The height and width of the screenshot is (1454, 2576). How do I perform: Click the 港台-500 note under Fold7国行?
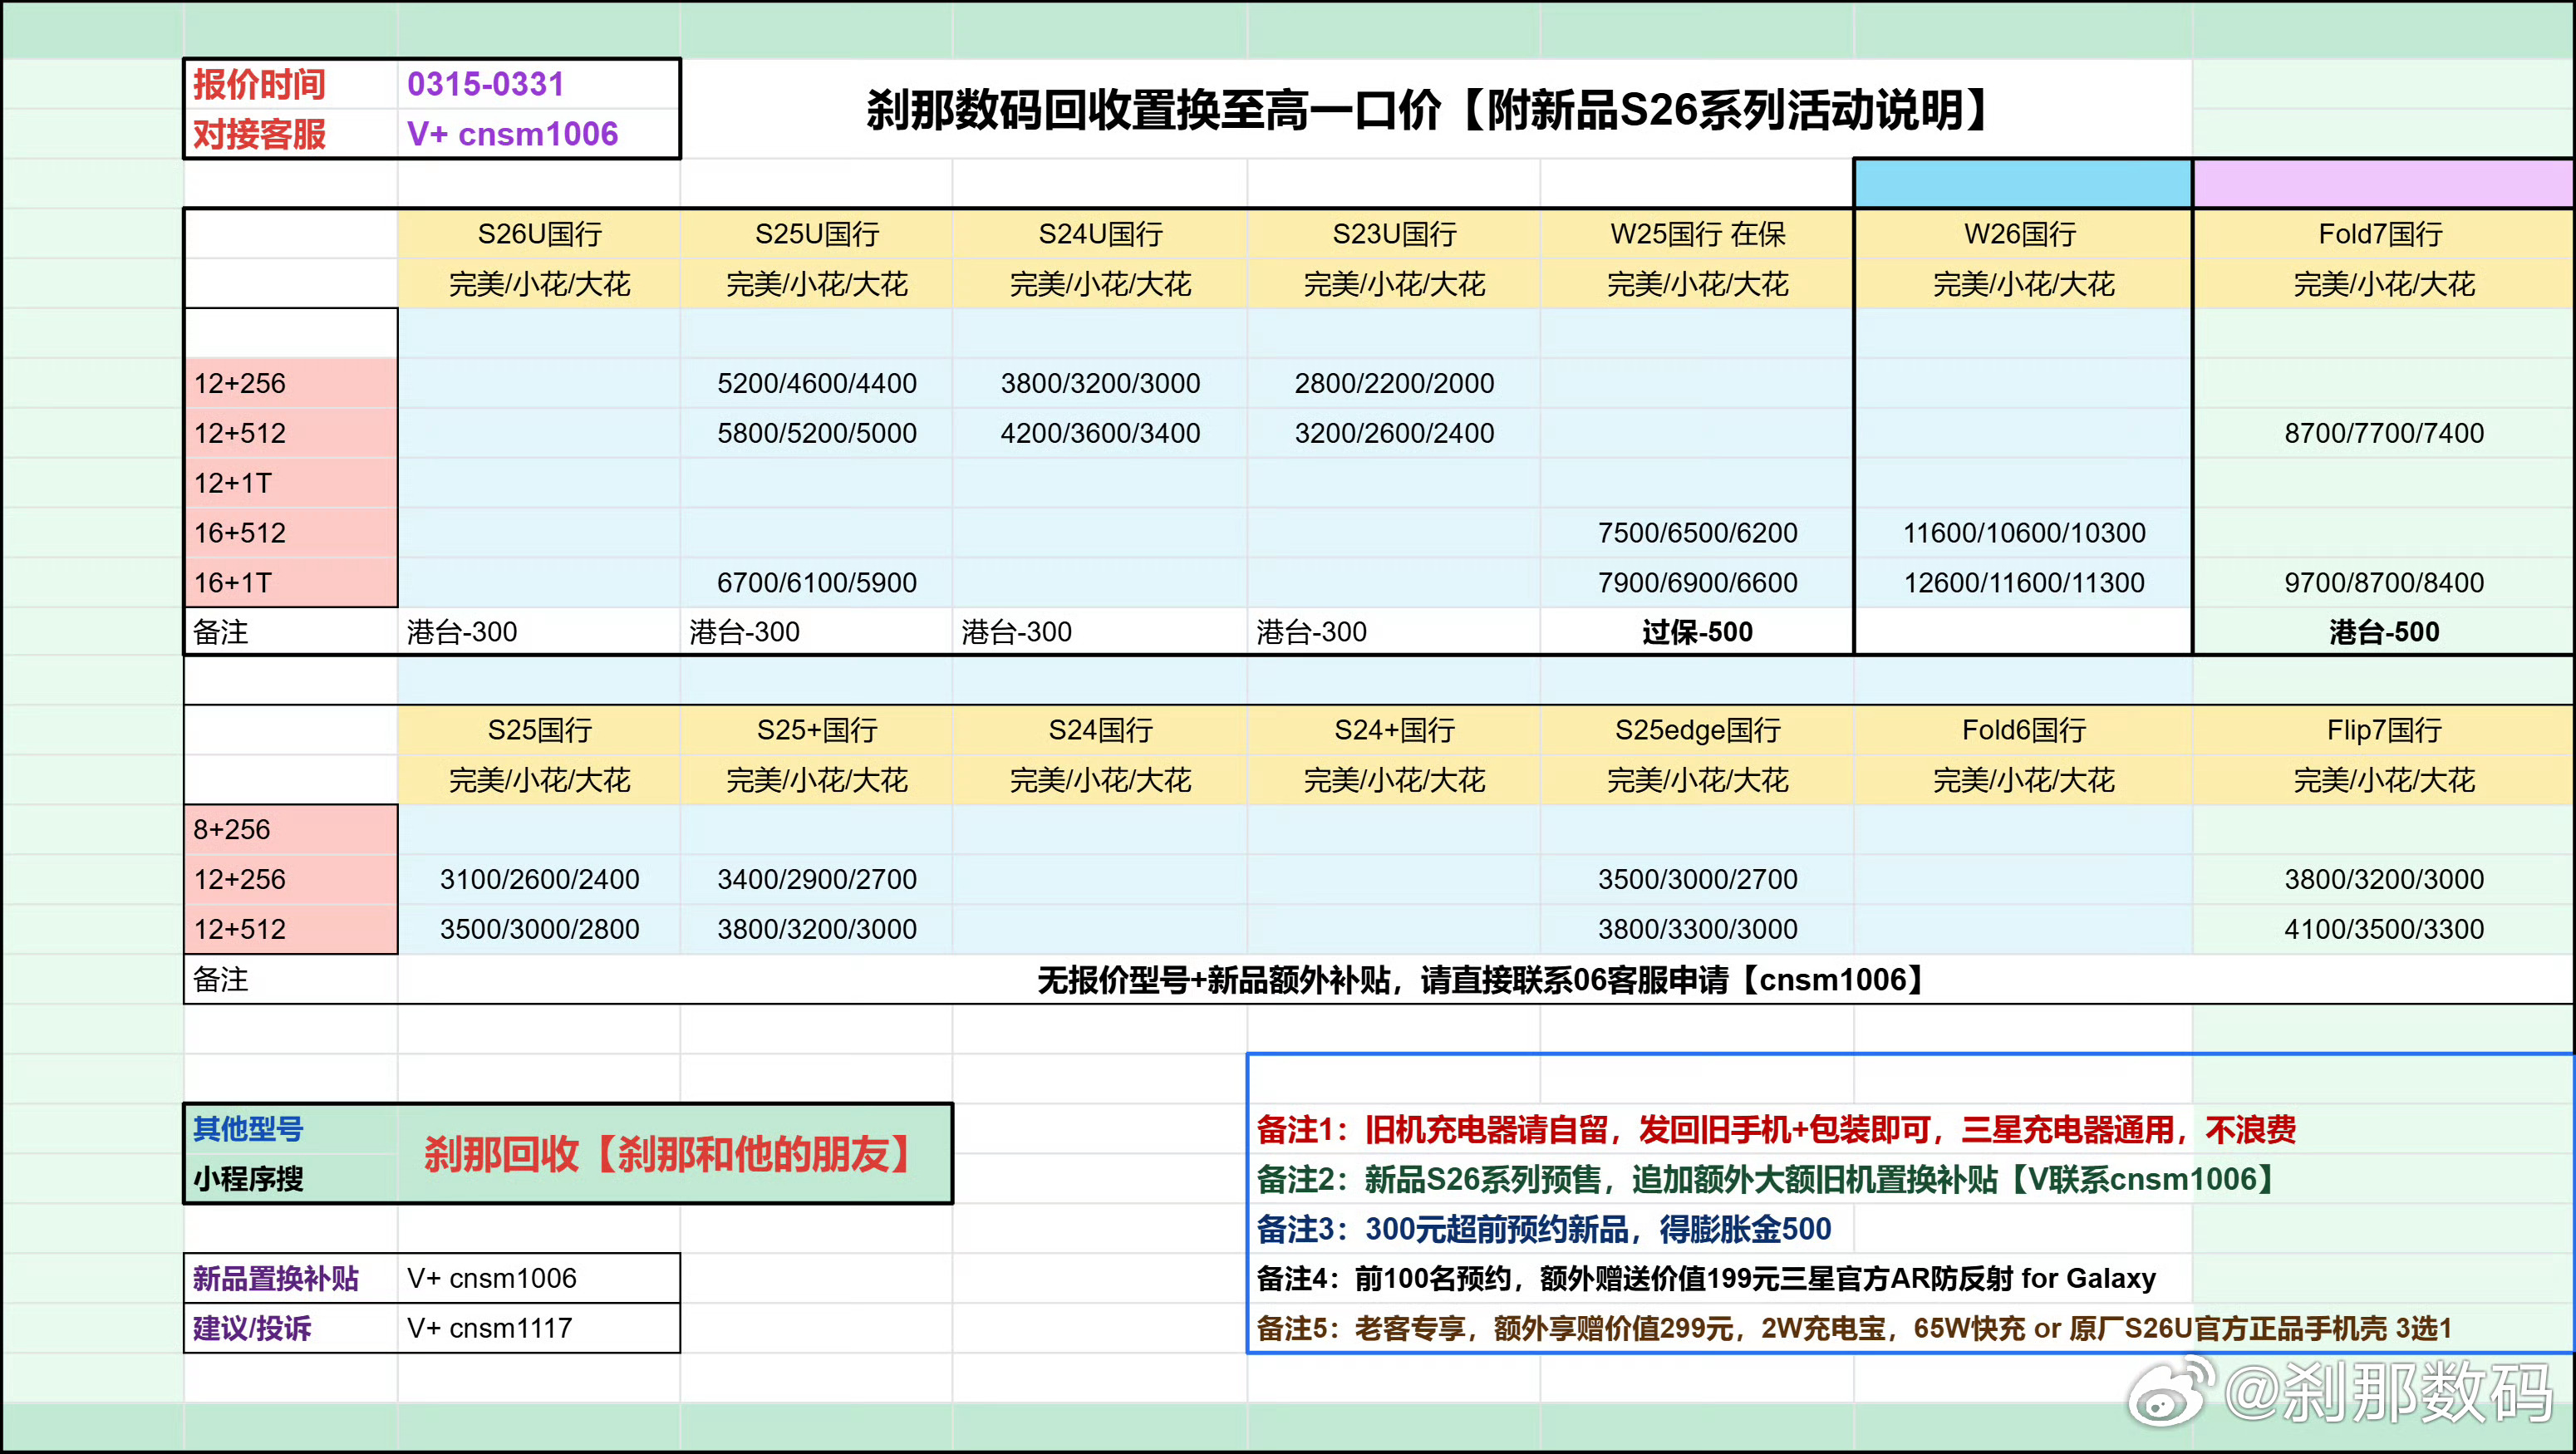tap(2381, 631)
